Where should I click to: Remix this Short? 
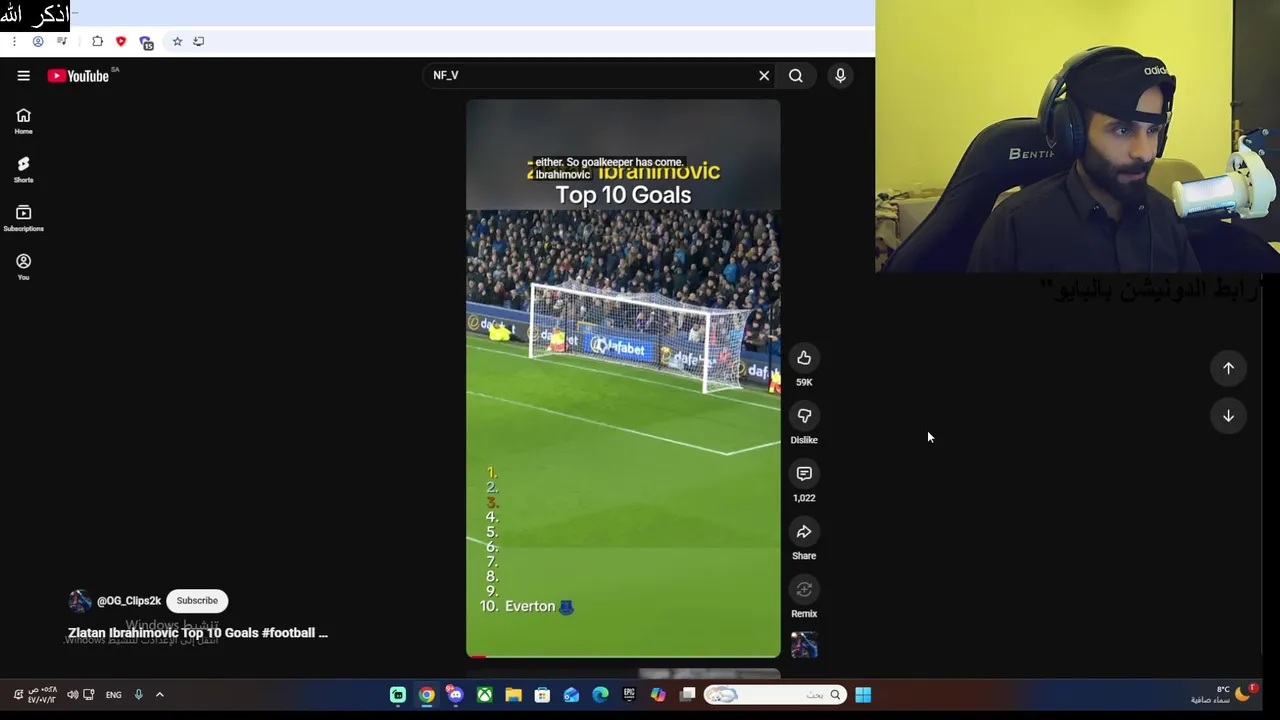(x=804, y=590)
